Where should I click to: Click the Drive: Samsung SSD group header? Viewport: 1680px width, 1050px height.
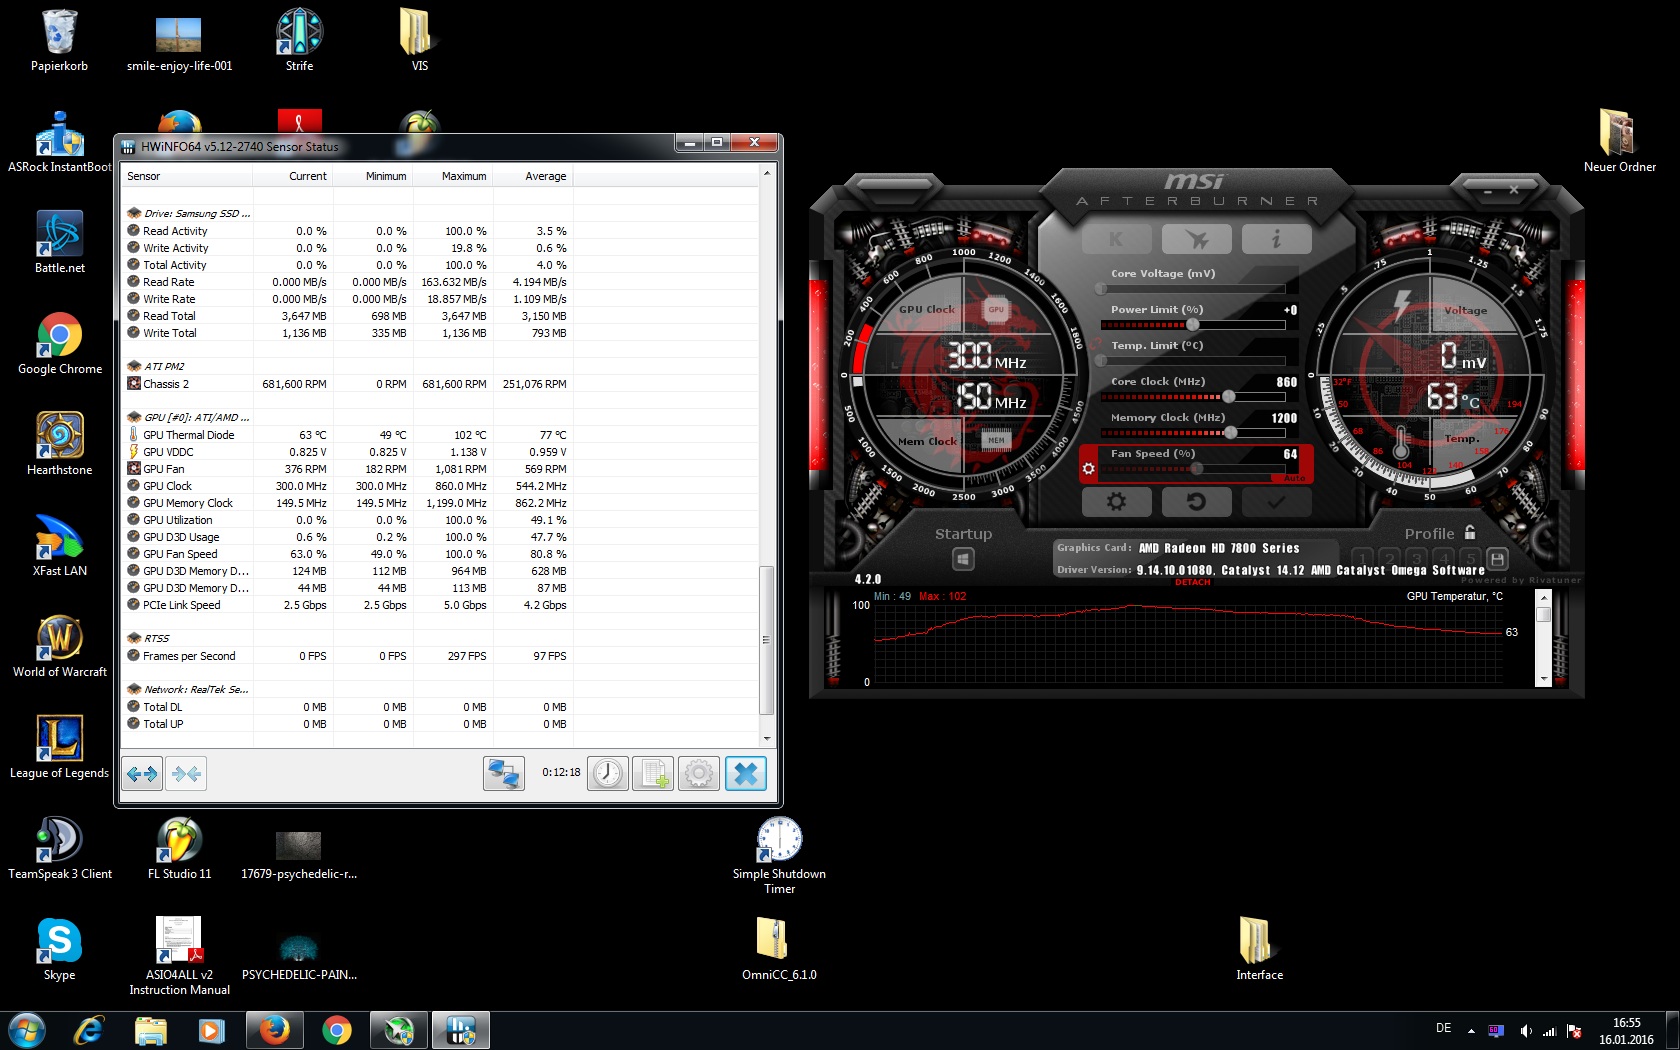click(x=189, y=213)
